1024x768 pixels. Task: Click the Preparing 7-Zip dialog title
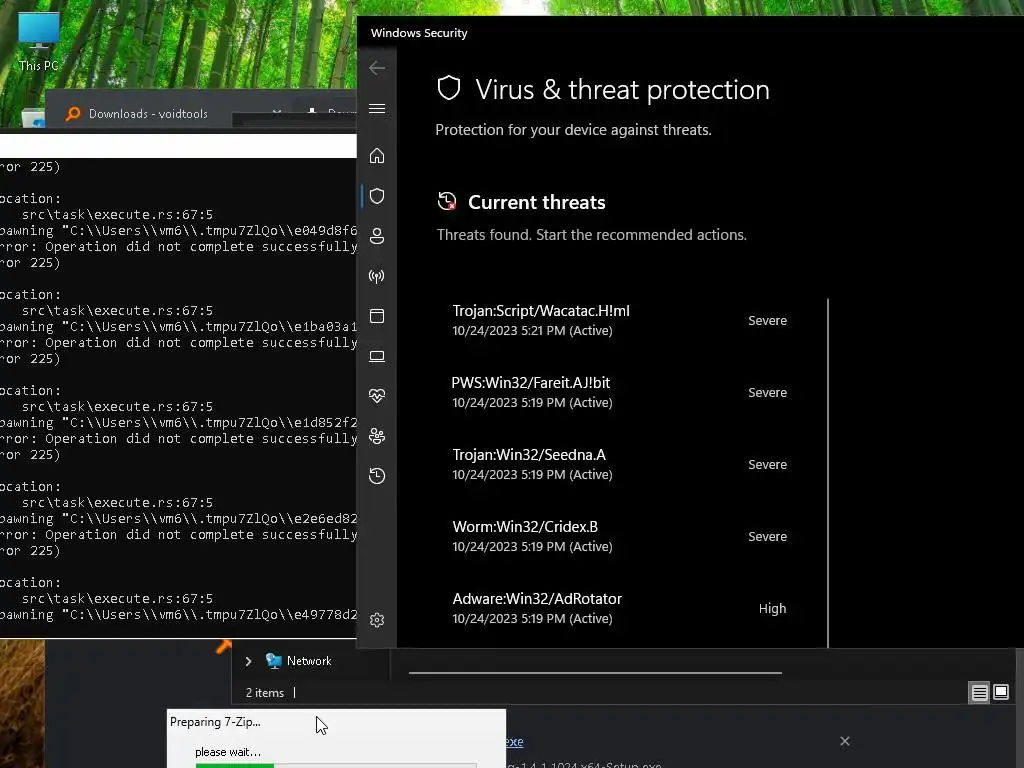tap(216, 722)
